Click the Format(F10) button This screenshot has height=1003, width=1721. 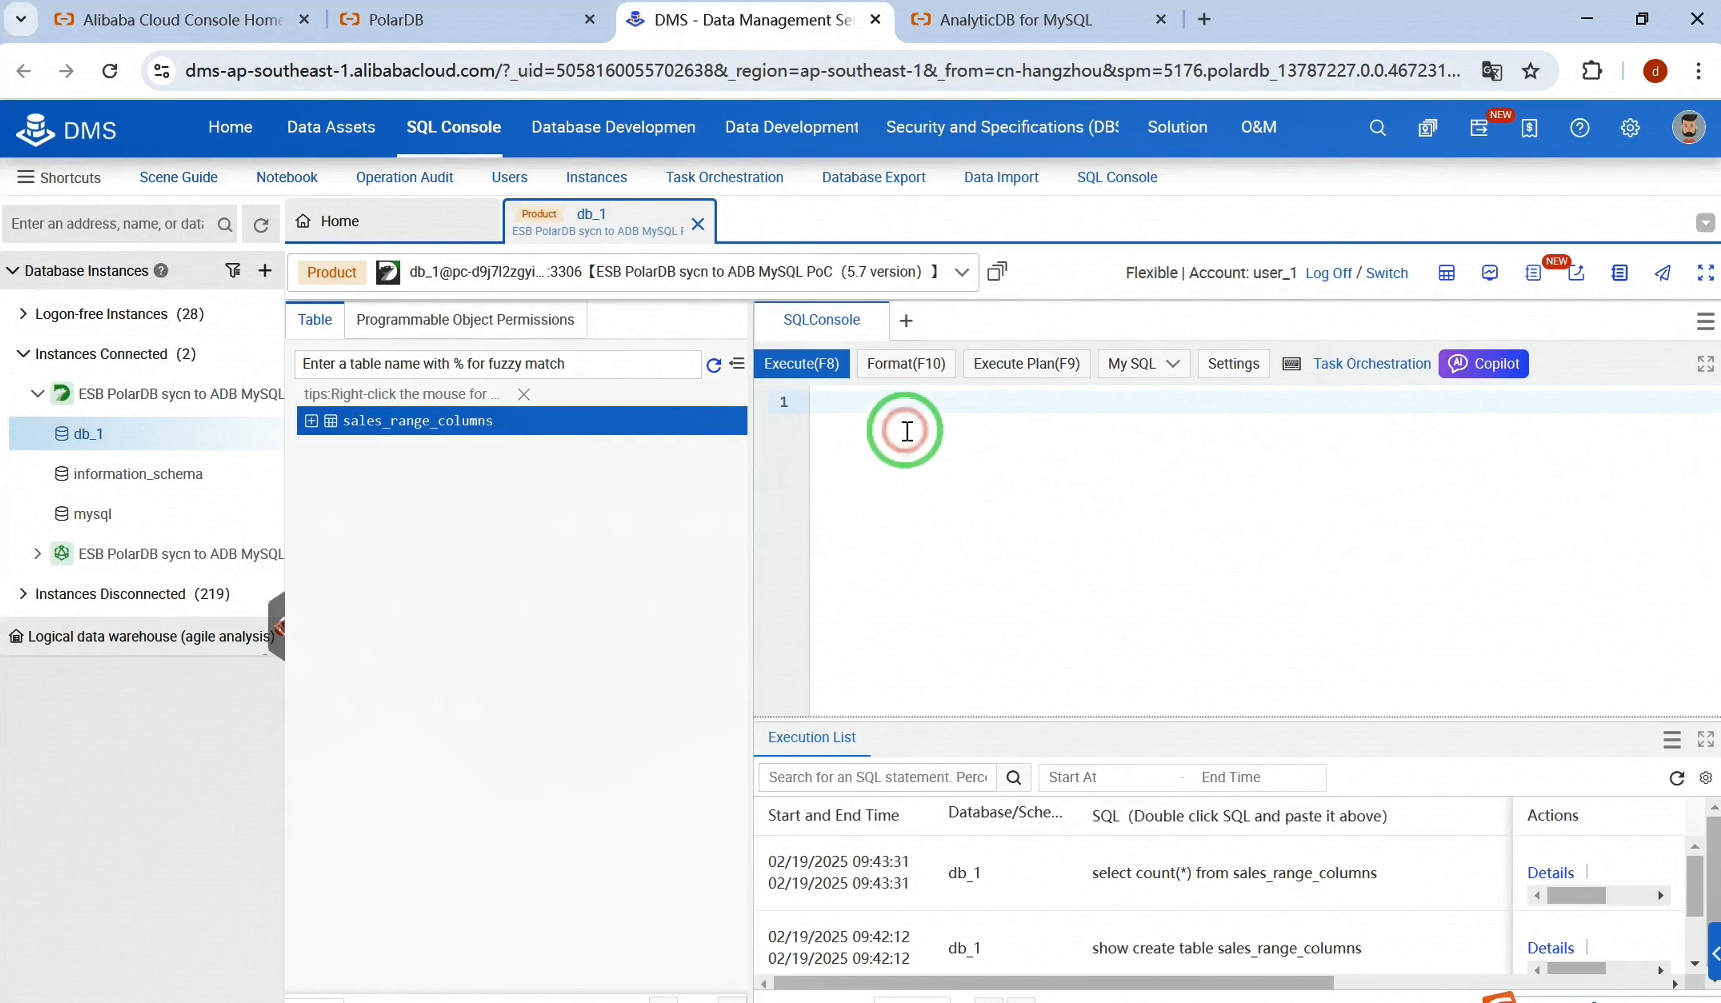click(906, 364)
